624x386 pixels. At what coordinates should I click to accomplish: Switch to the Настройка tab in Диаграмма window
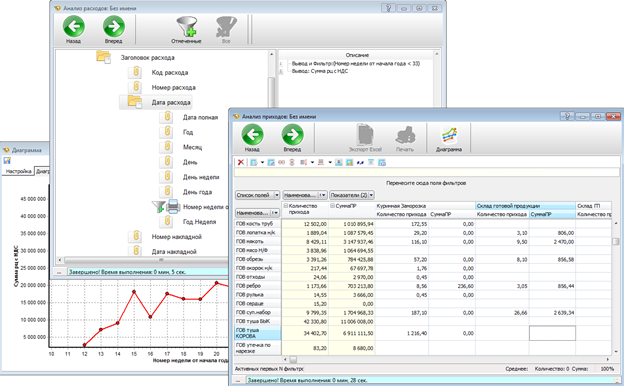pyautogui.click(x=18, y=171)
